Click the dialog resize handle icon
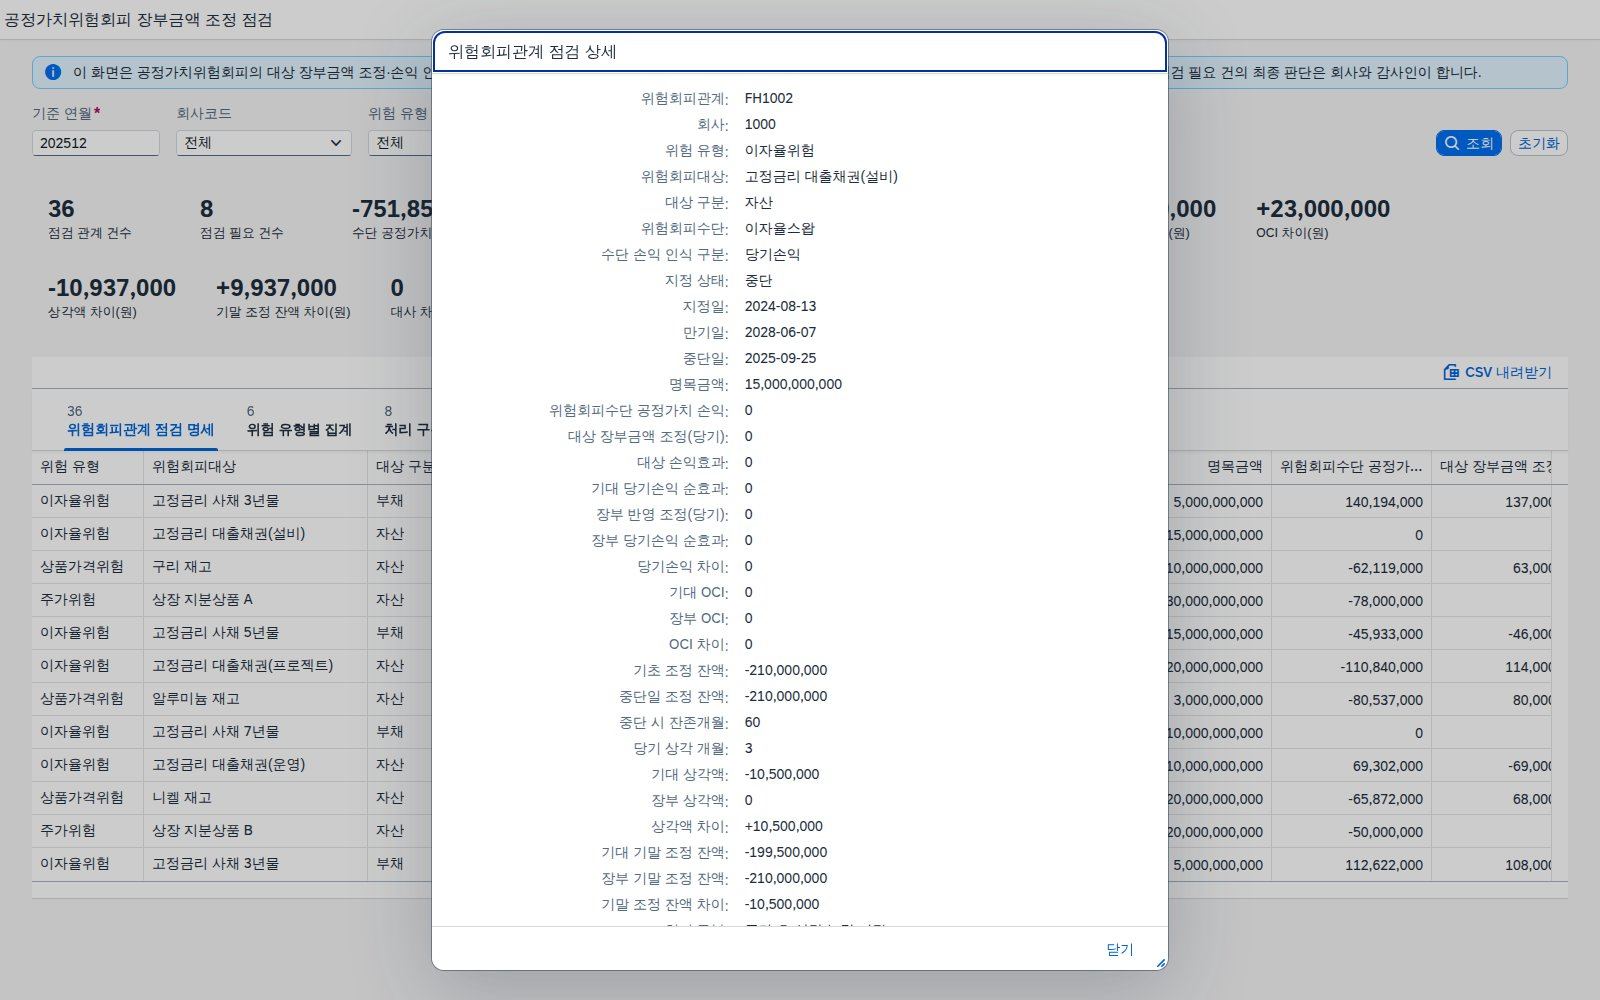The height and width of the screenshot is (1000, 1600). tap(1160, 963)
